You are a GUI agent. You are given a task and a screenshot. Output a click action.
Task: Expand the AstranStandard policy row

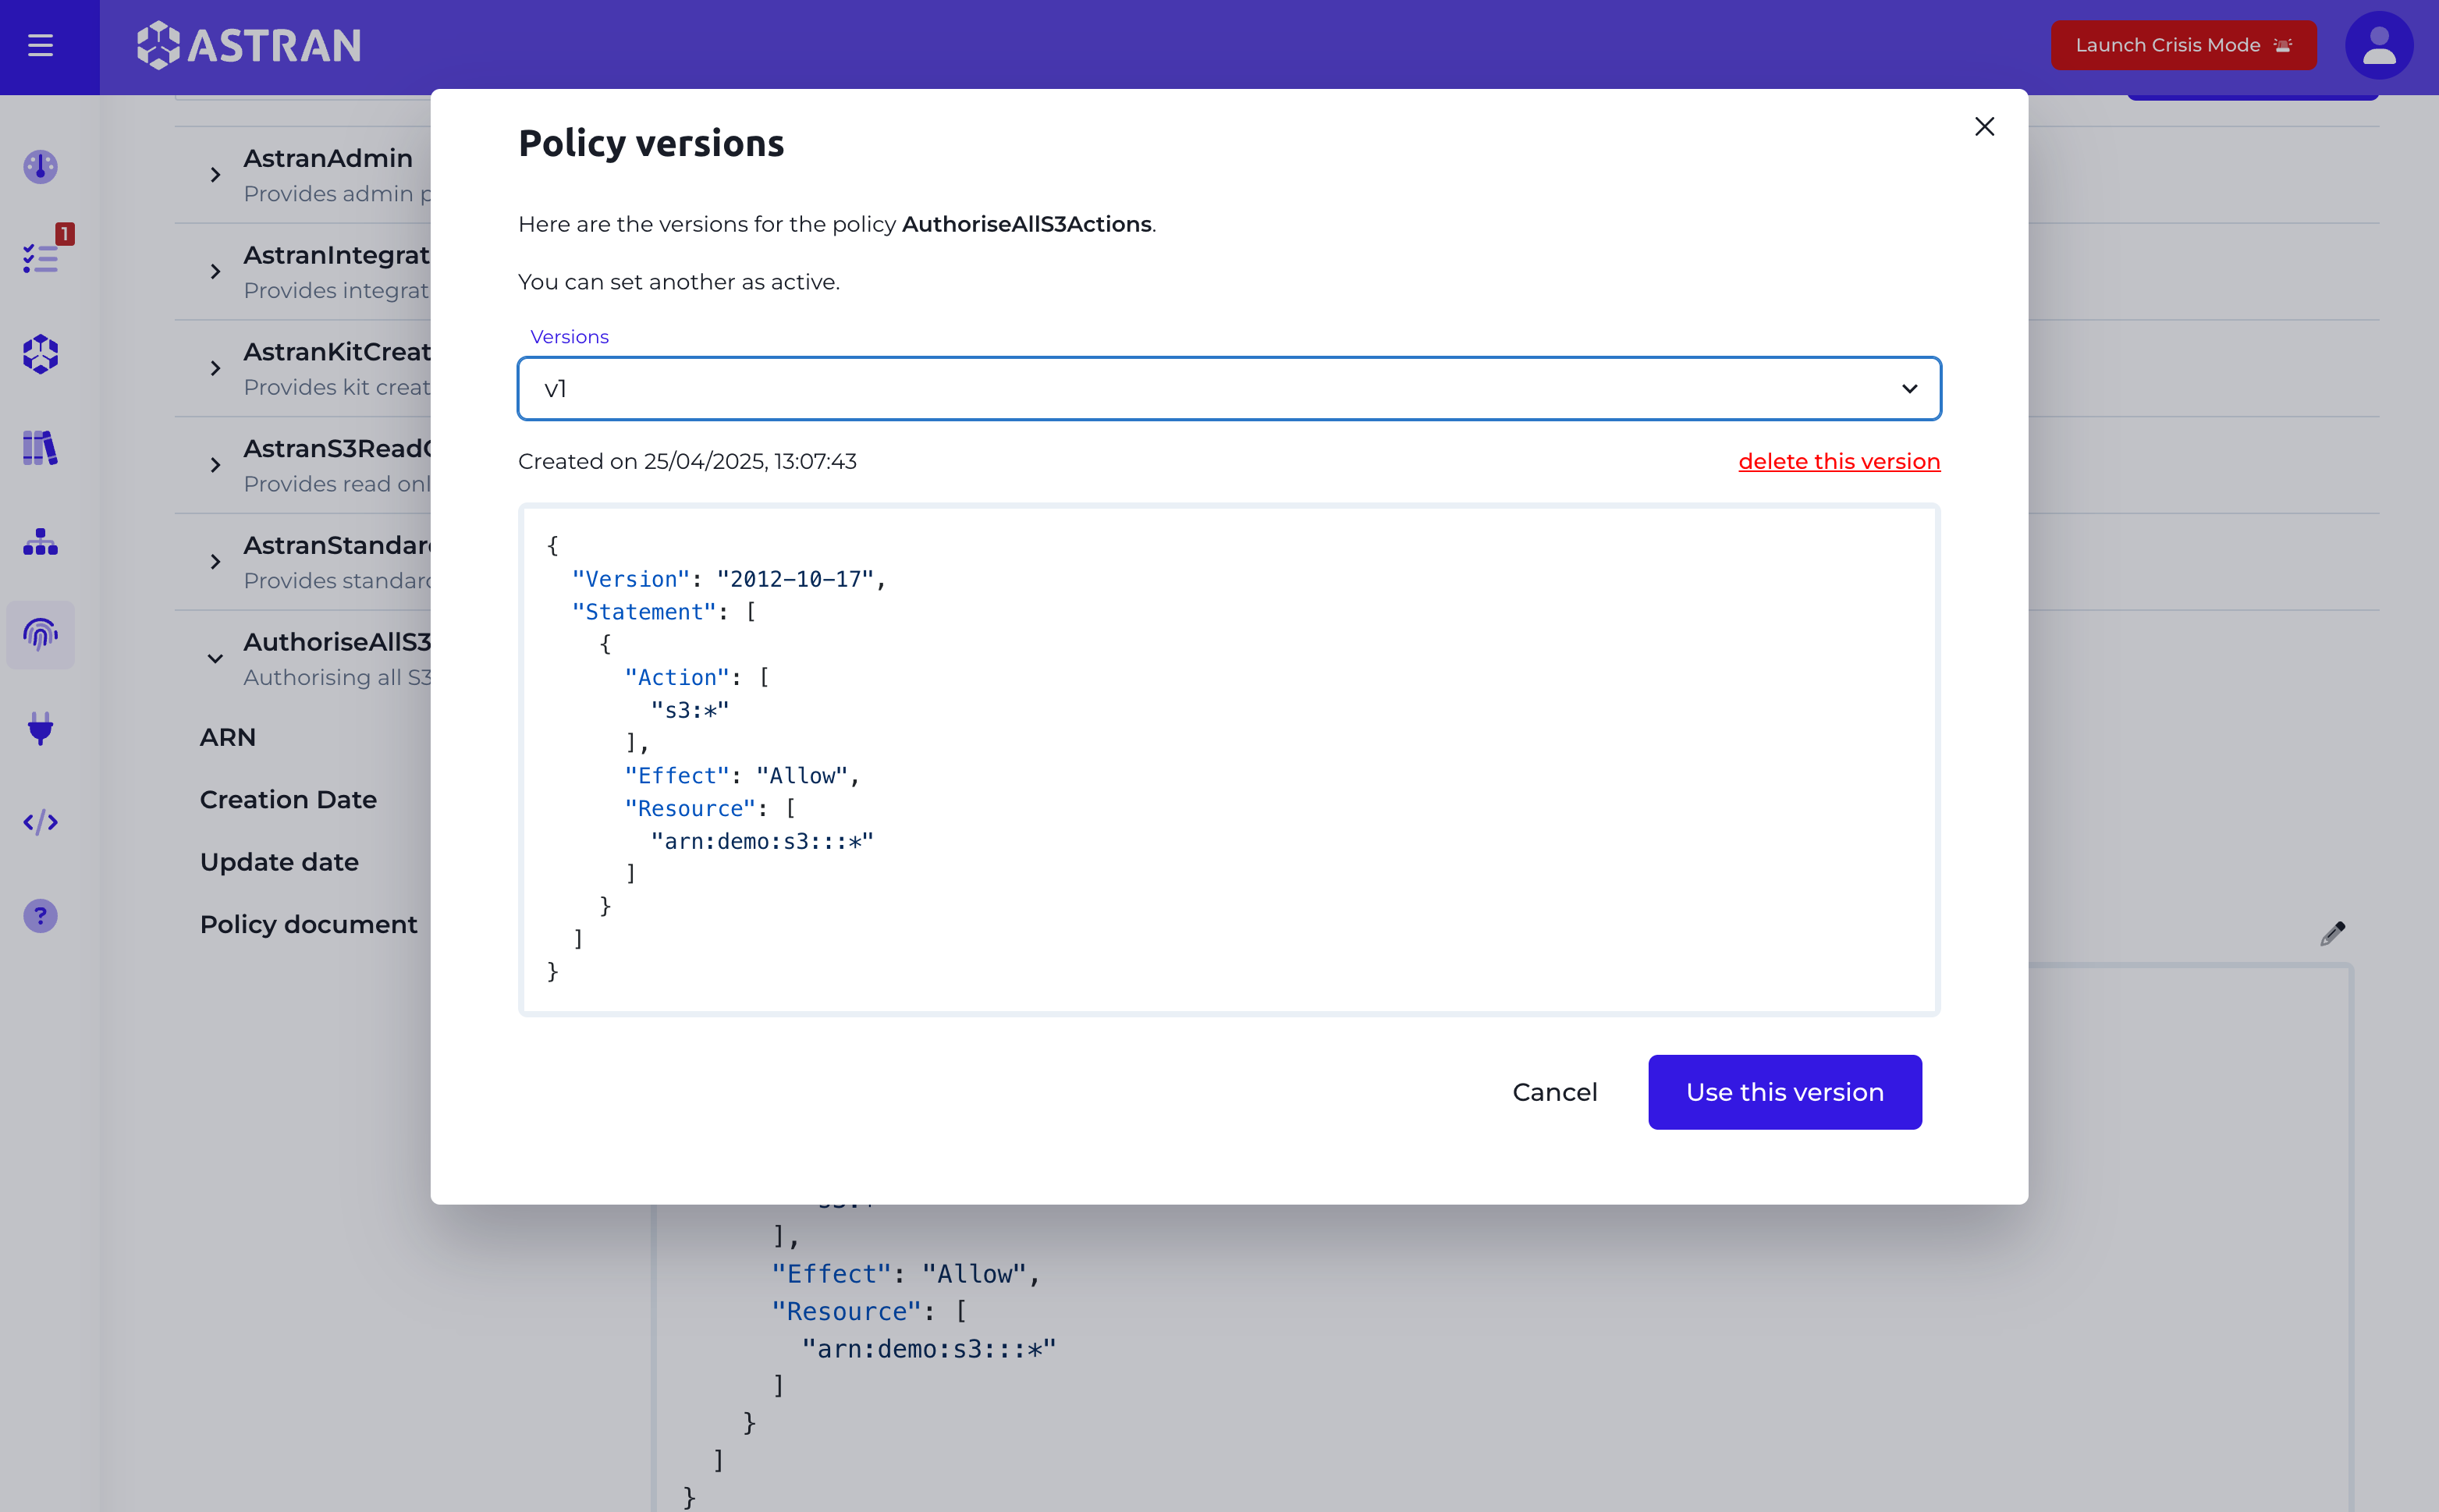click(x=215, y=562)
